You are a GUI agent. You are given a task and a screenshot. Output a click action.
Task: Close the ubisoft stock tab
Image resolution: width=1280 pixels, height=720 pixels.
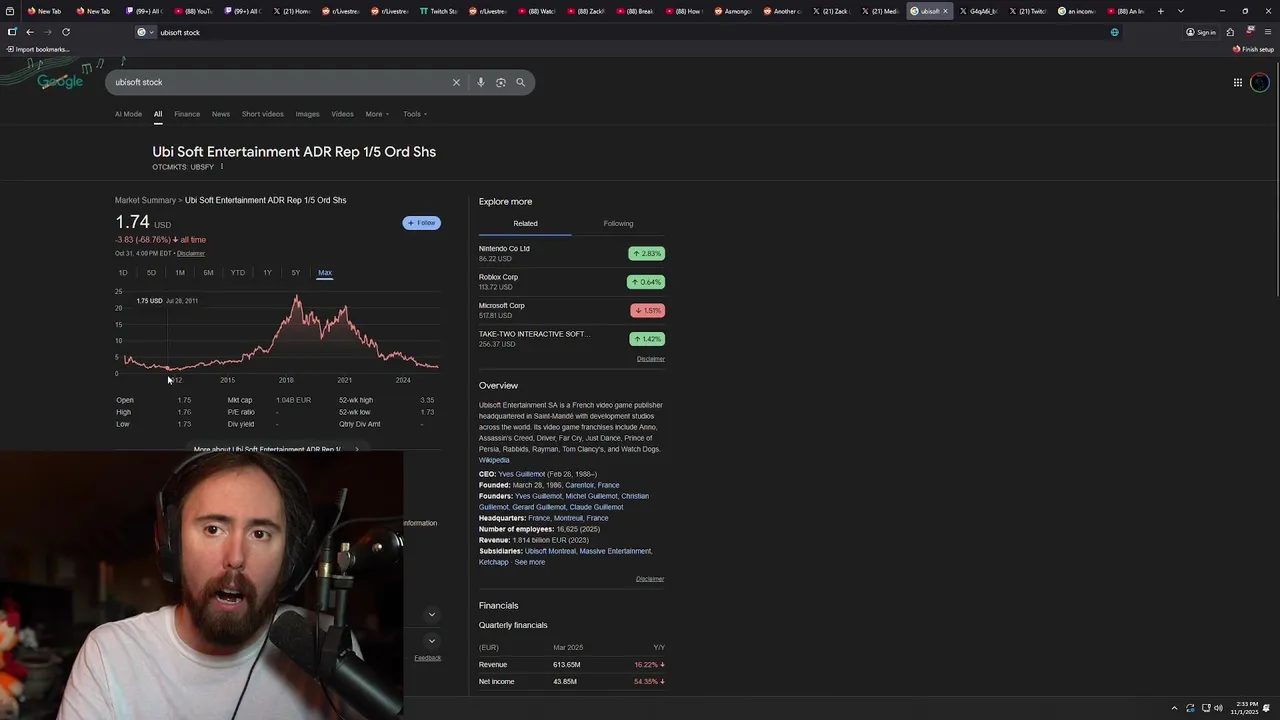pyautogui.click(x=945, y=11)
